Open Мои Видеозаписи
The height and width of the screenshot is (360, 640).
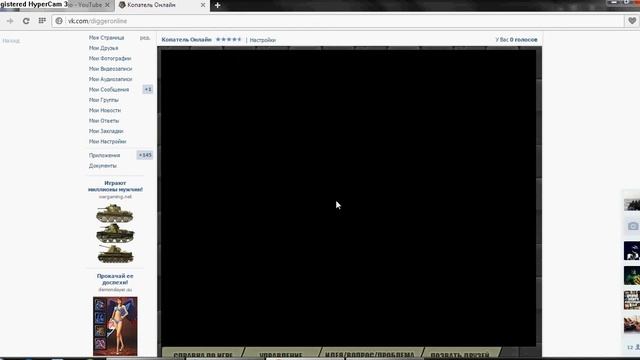110,69
